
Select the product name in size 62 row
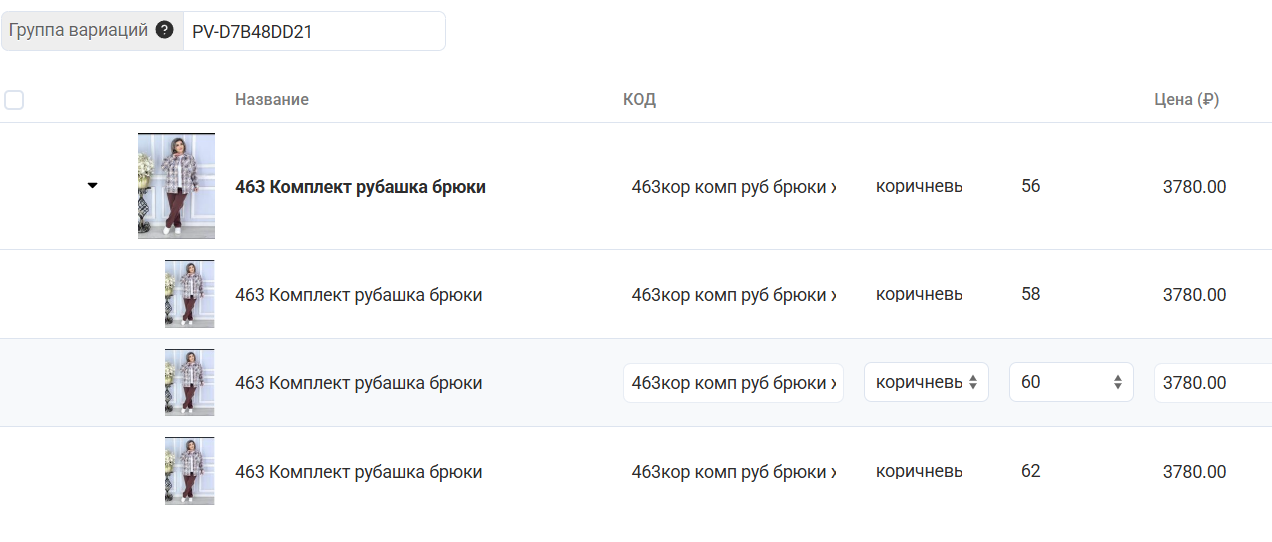click(x=358, y=472)
